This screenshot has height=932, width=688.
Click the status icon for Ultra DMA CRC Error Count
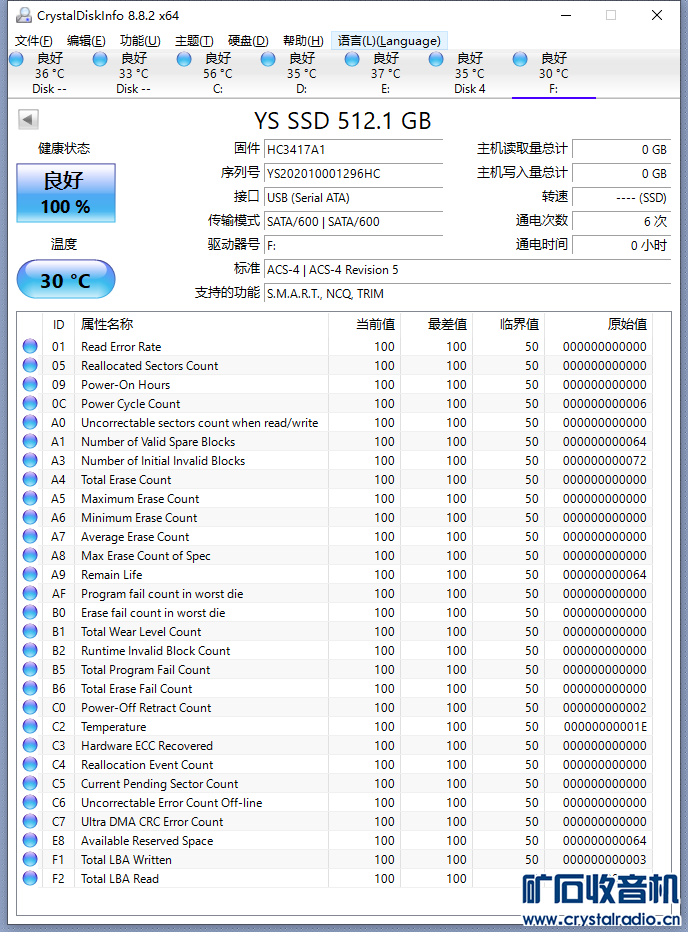(x=30, y=821)
